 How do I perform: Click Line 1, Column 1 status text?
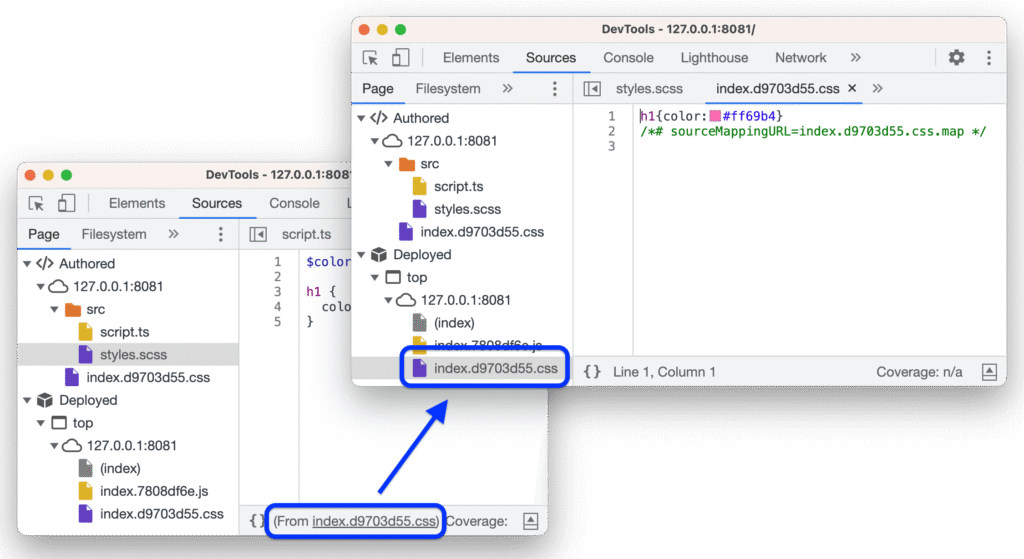(664, 372)
